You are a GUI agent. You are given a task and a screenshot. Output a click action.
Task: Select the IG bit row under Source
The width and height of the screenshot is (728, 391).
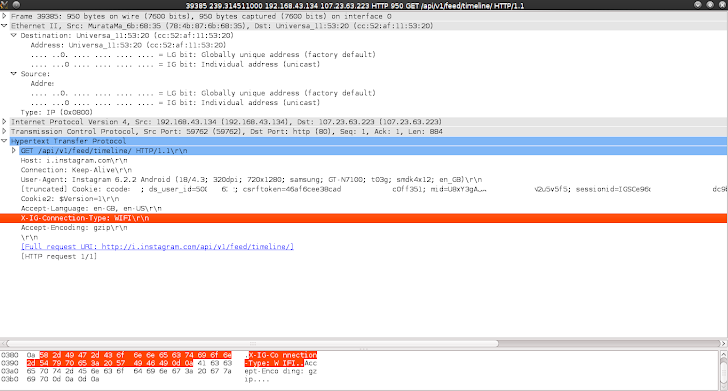tap(175, 103)
